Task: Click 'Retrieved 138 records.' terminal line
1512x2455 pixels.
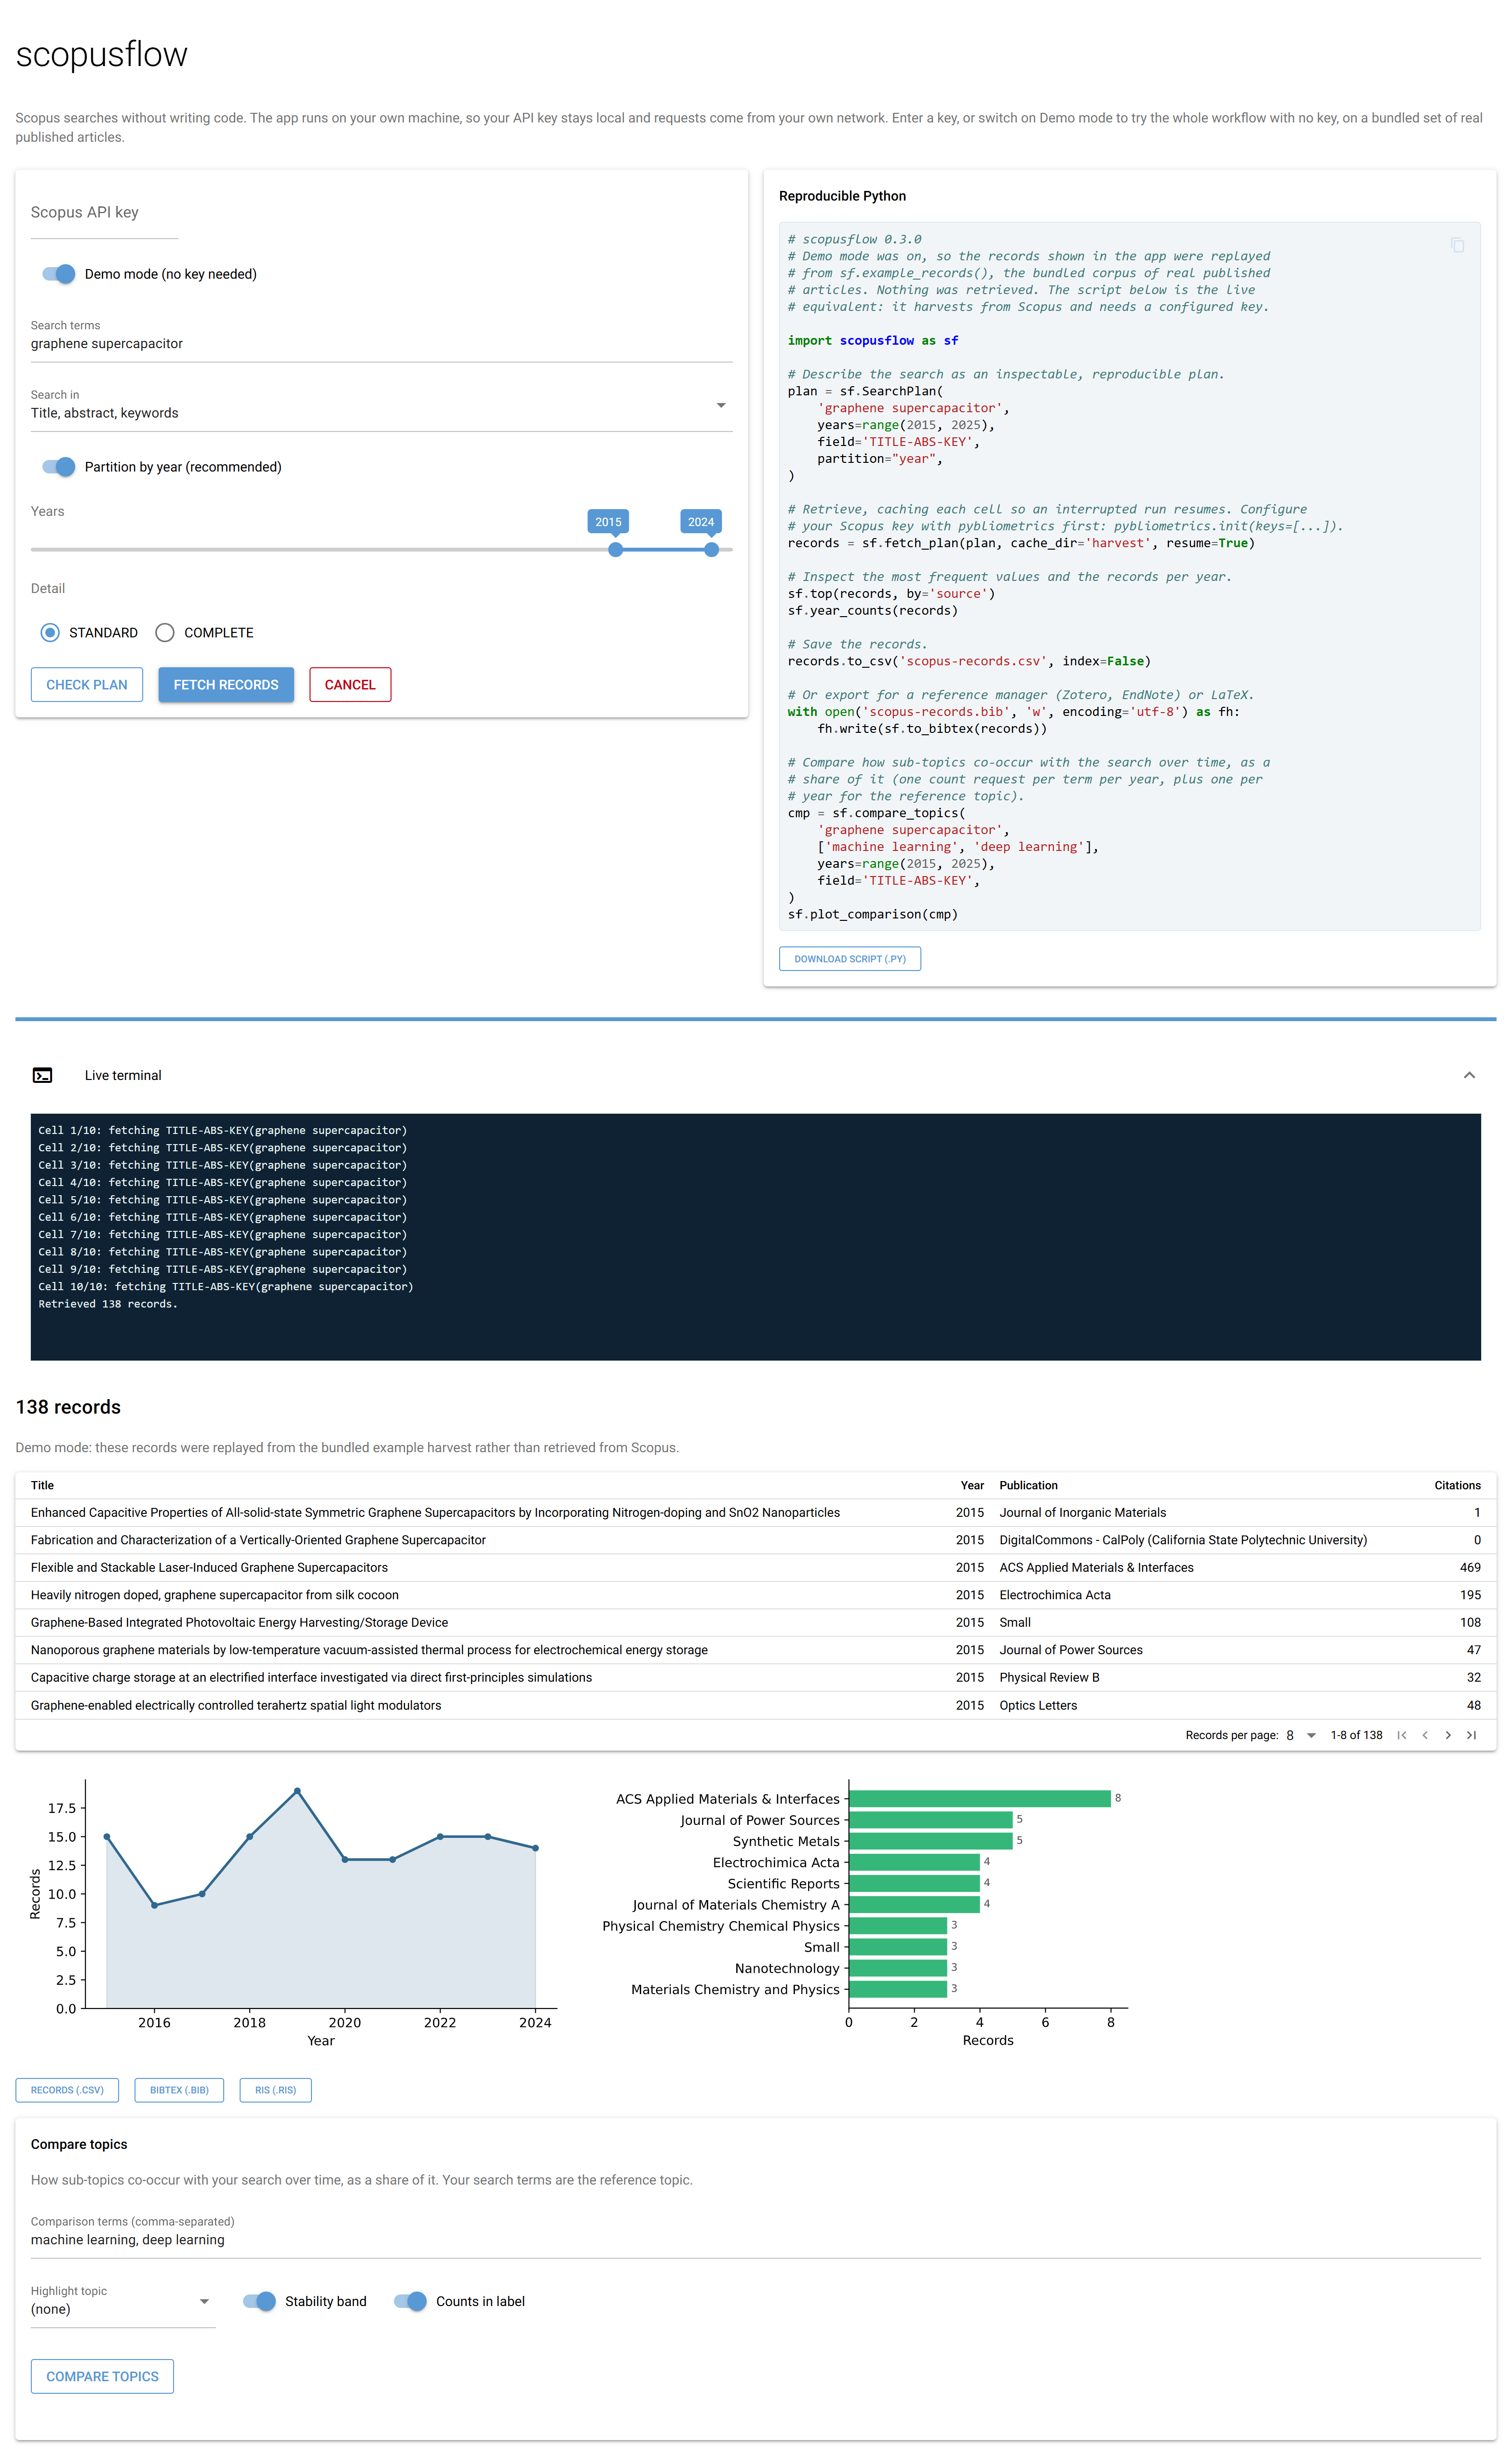Action: click(x=108, y=1304)
